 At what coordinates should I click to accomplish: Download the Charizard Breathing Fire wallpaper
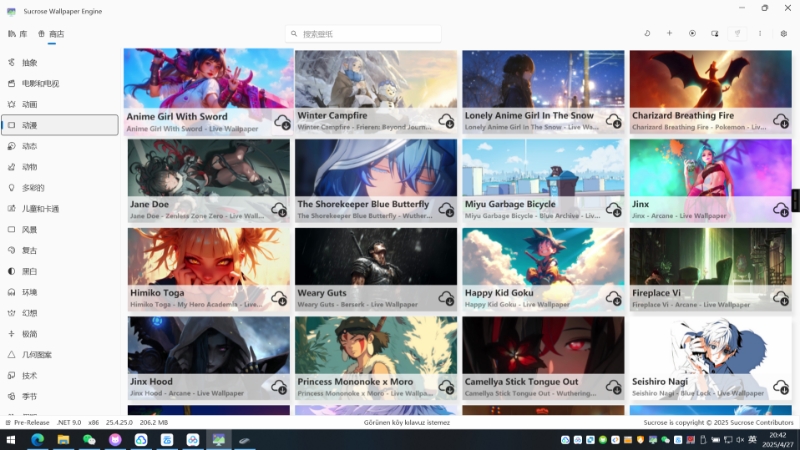781,121
